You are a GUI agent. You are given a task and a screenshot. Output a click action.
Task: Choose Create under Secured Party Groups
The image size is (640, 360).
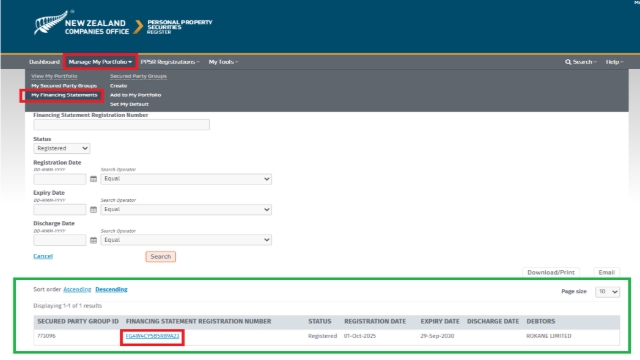coord(118,86)
